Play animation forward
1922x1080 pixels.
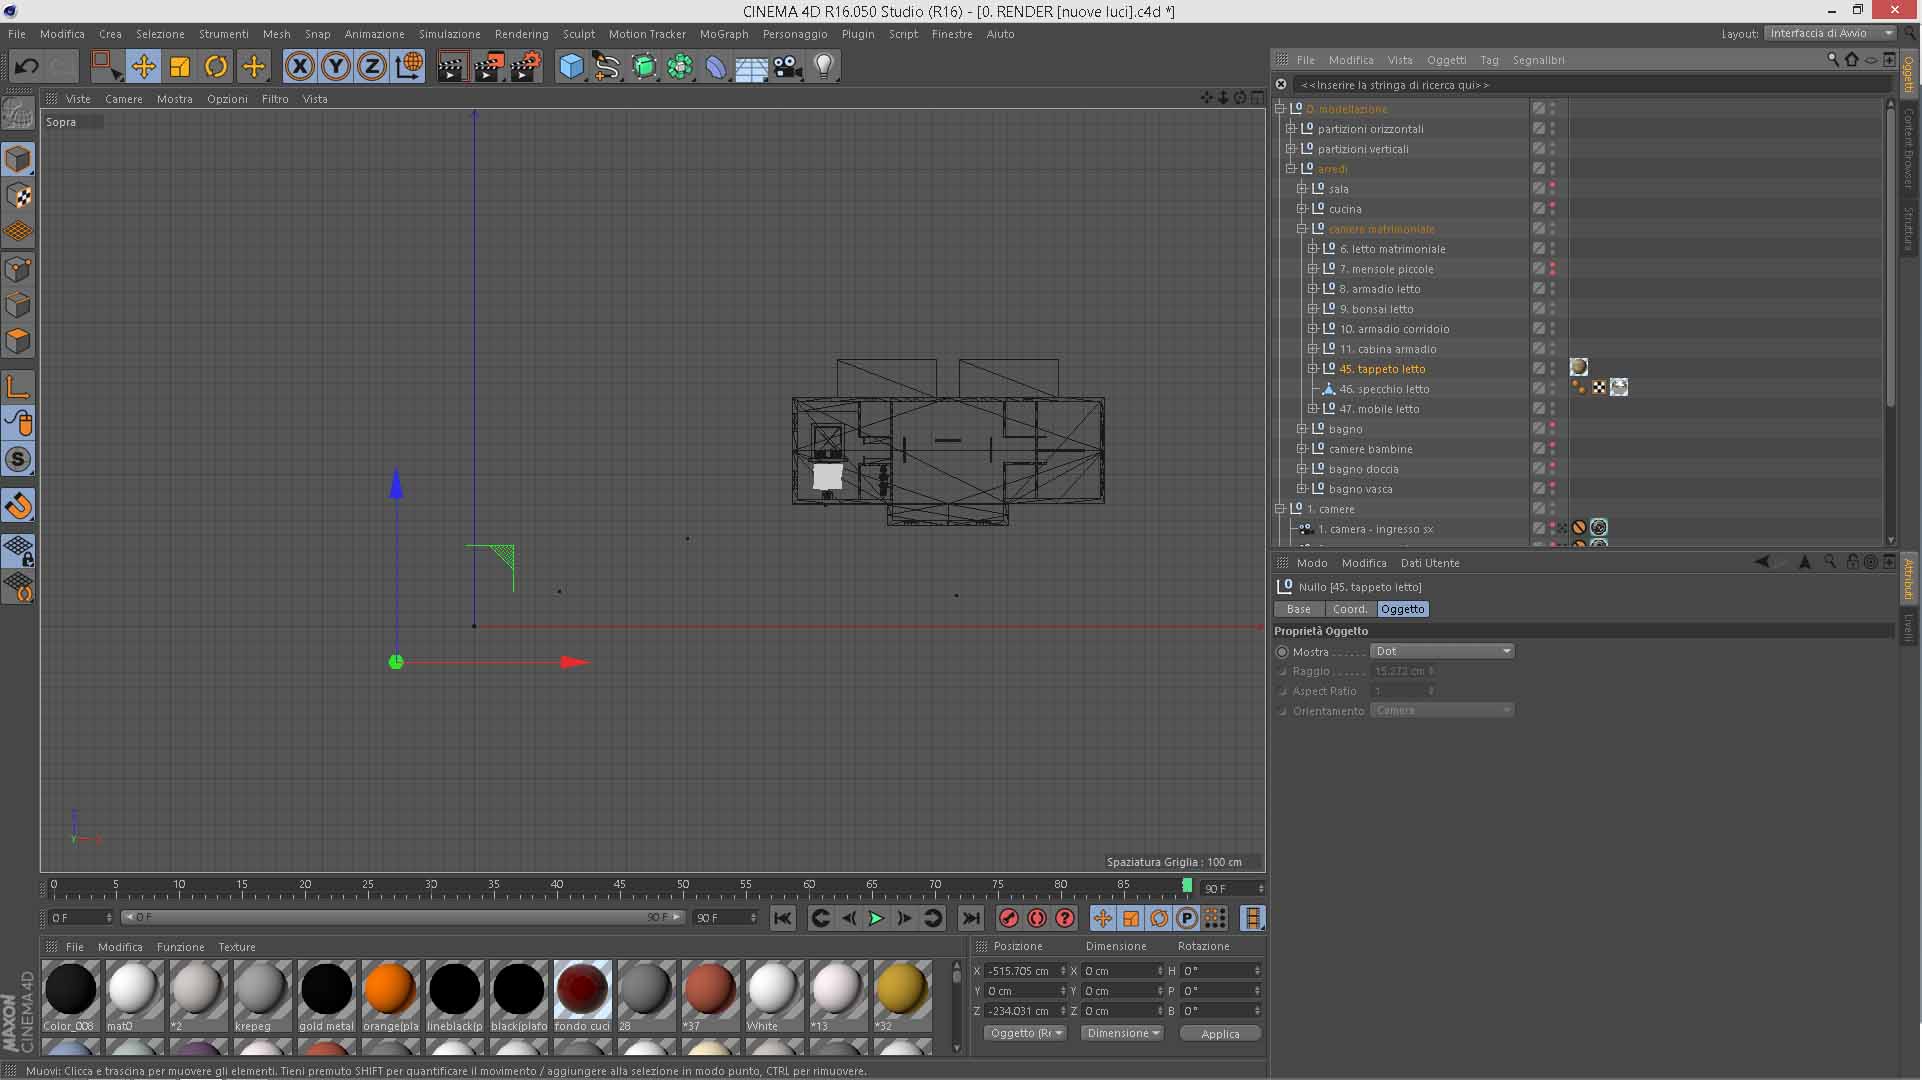click(x=876, y=918)
